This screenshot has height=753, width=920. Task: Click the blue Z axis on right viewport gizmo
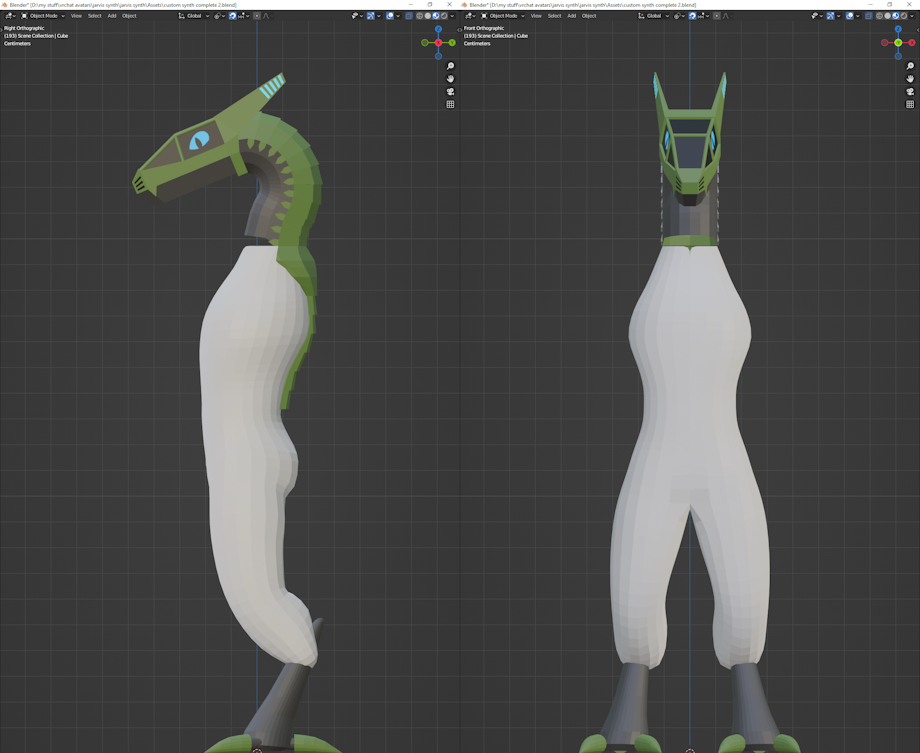pyautogui.click(x=898, y=30)
